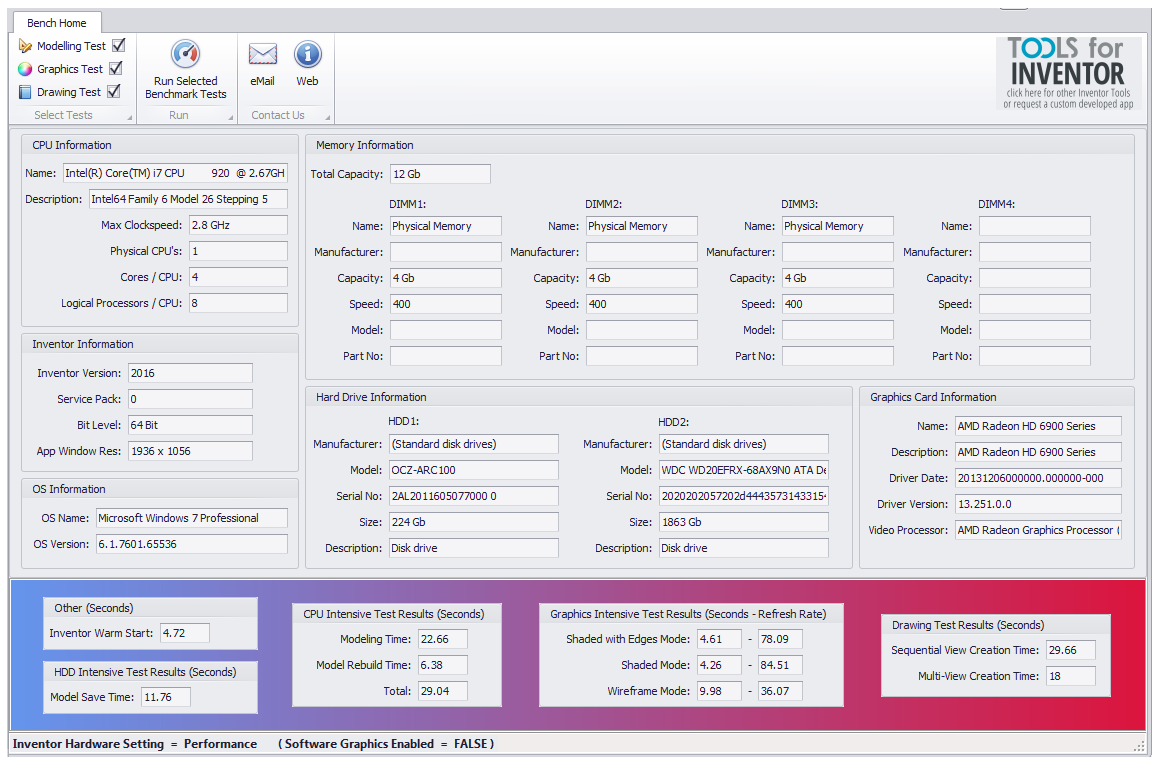
Task: Click the Tools for Inventor logo
Action: pyautogui.click(x=1068, y=74)
